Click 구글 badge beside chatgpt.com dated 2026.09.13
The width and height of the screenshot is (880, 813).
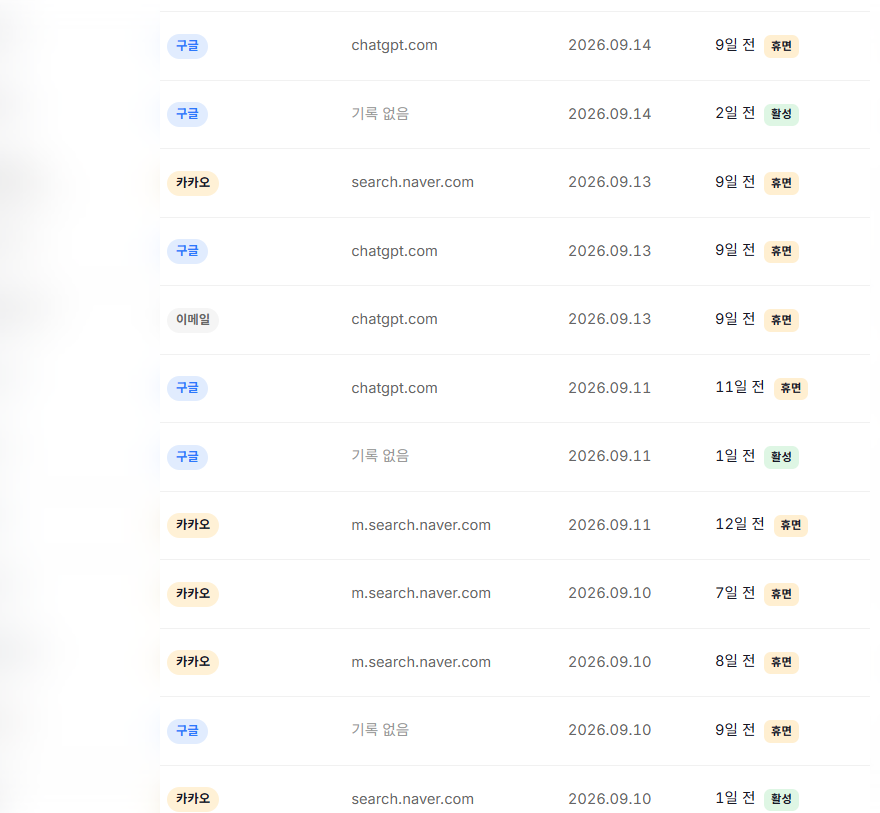[187, 251]
